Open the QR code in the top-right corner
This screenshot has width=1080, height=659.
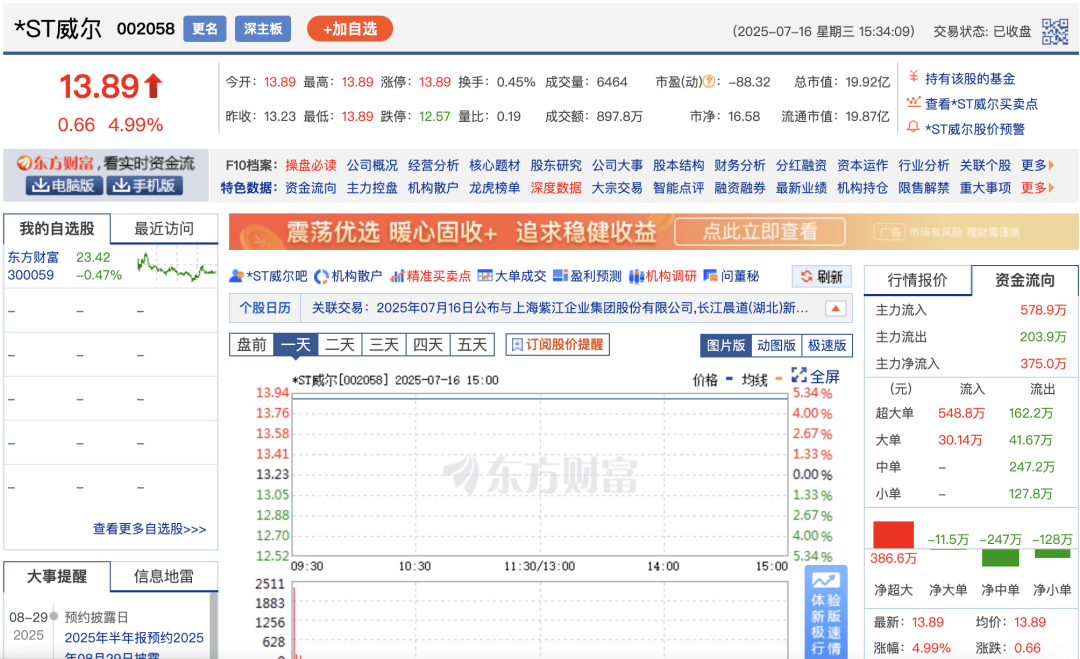1056,29
